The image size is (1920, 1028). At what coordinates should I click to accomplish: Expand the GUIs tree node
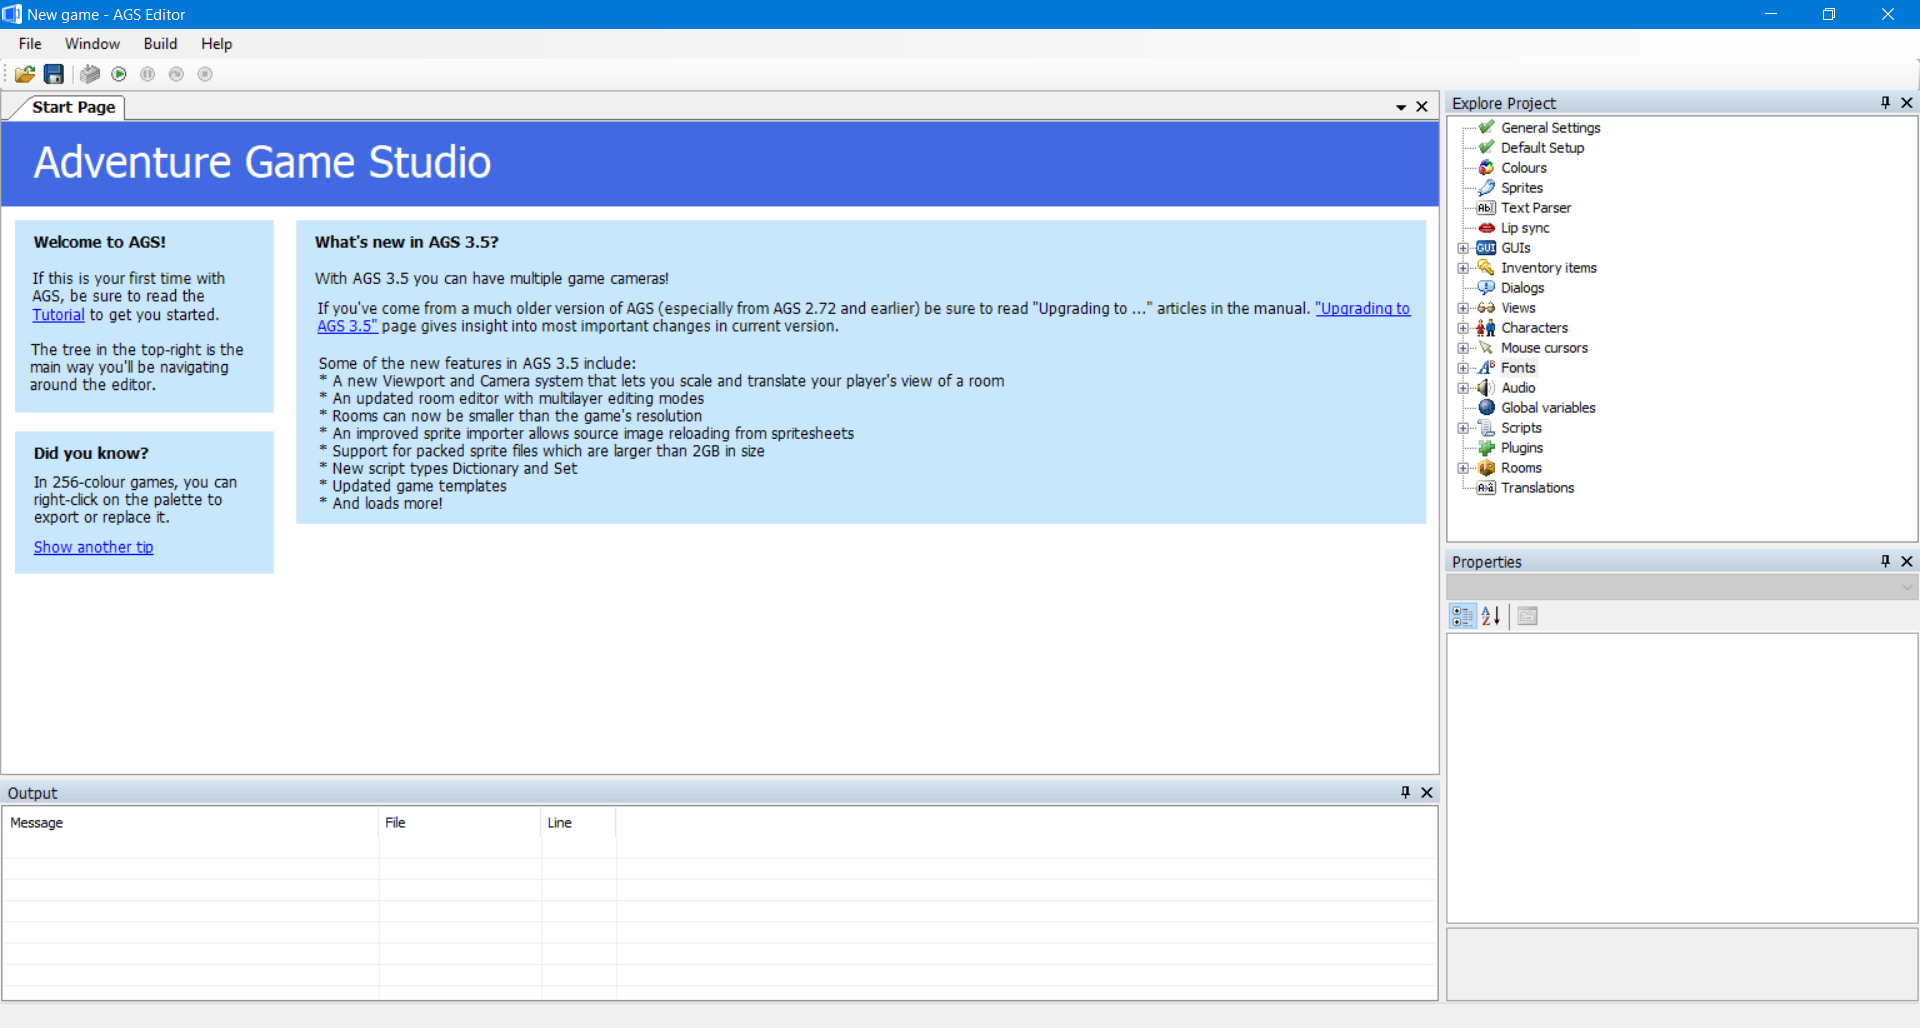[x=1463, y=248]
